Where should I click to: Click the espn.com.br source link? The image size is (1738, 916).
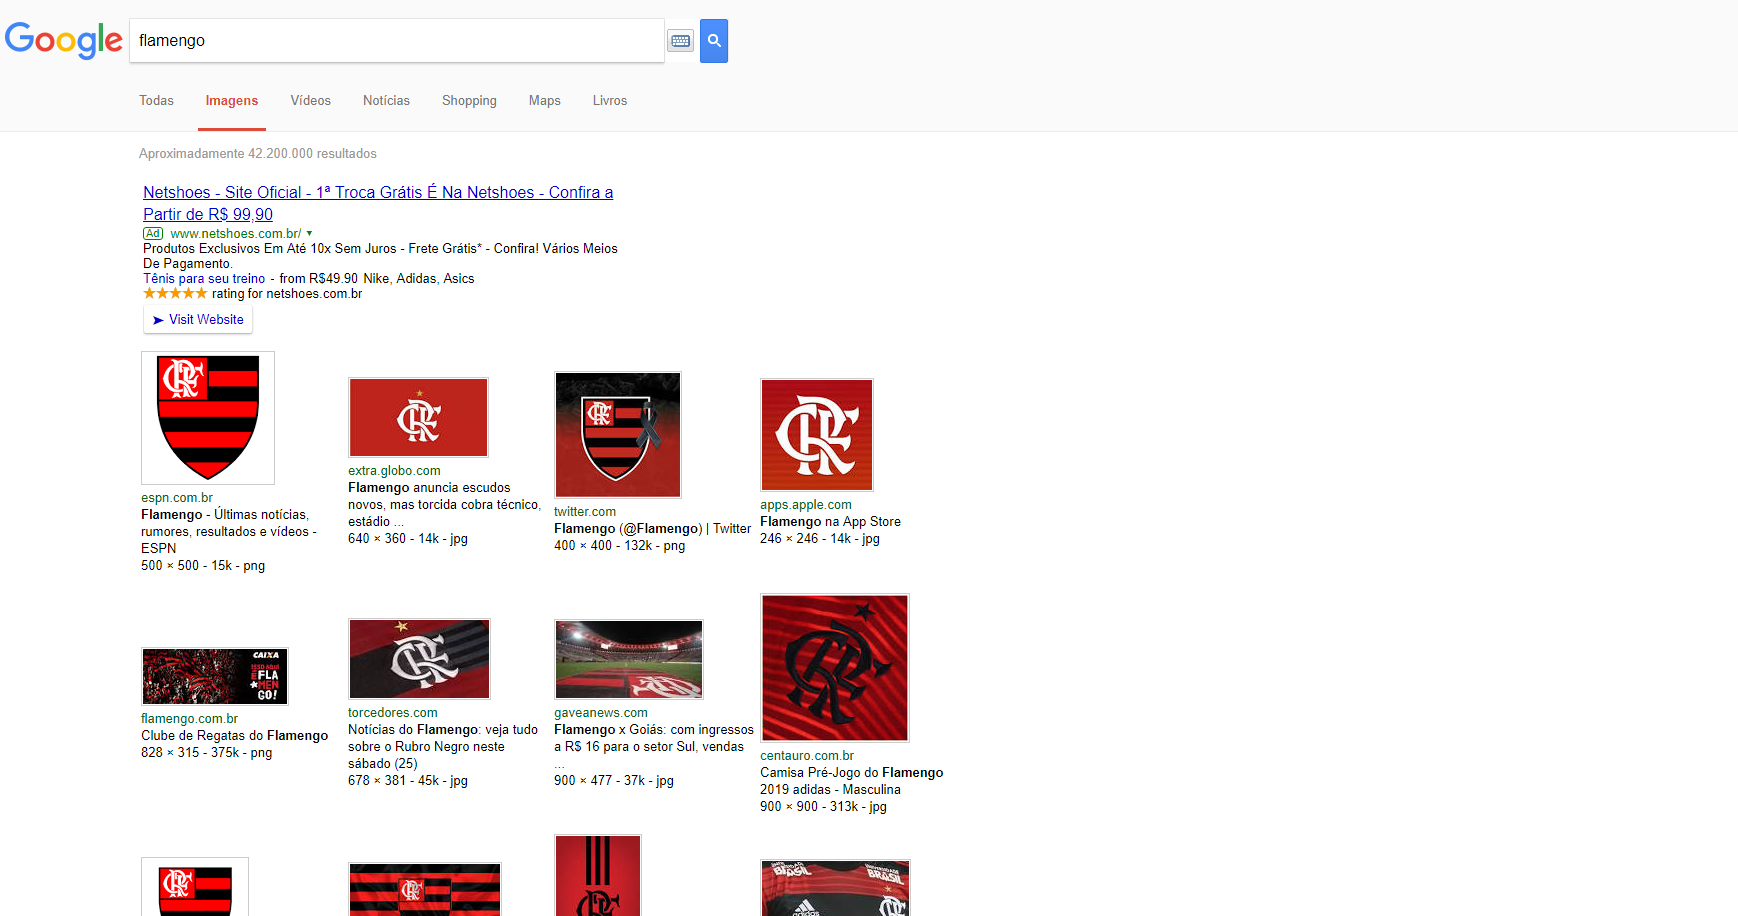pos(177,498)
